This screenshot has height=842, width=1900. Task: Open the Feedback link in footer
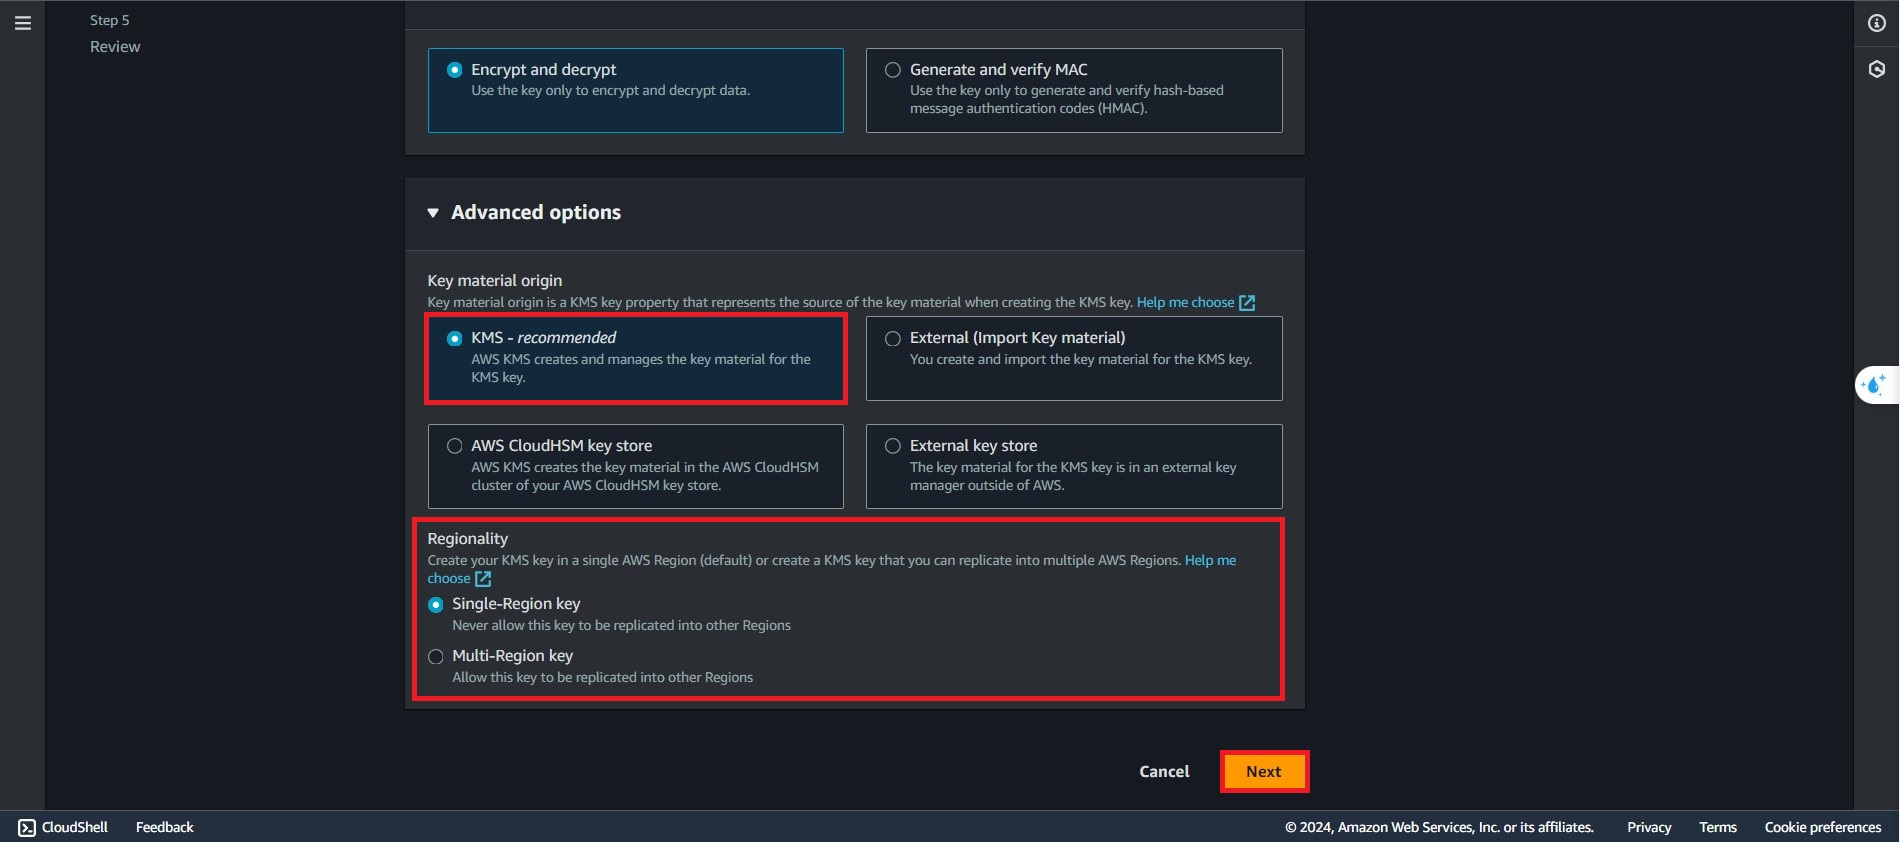165,827
